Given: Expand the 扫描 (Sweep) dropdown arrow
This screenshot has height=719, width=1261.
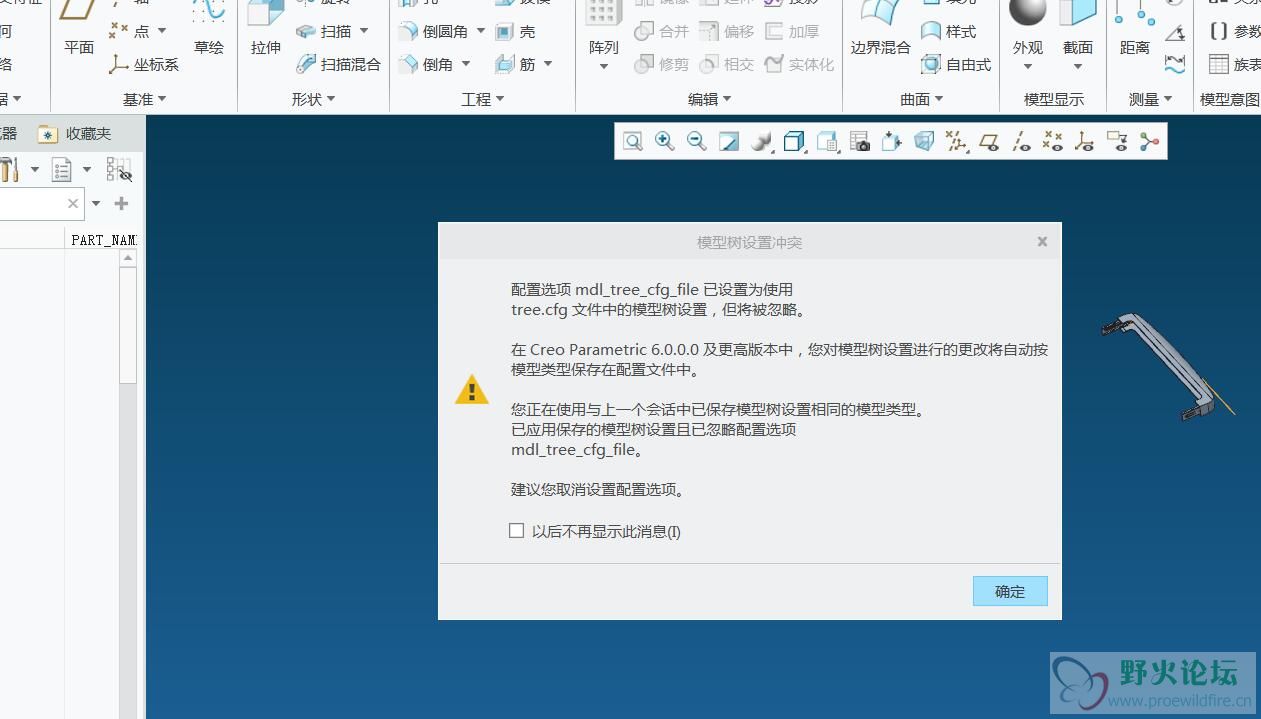Looking at the screenshot, I should pyautogui.click(x=364, y=32).
